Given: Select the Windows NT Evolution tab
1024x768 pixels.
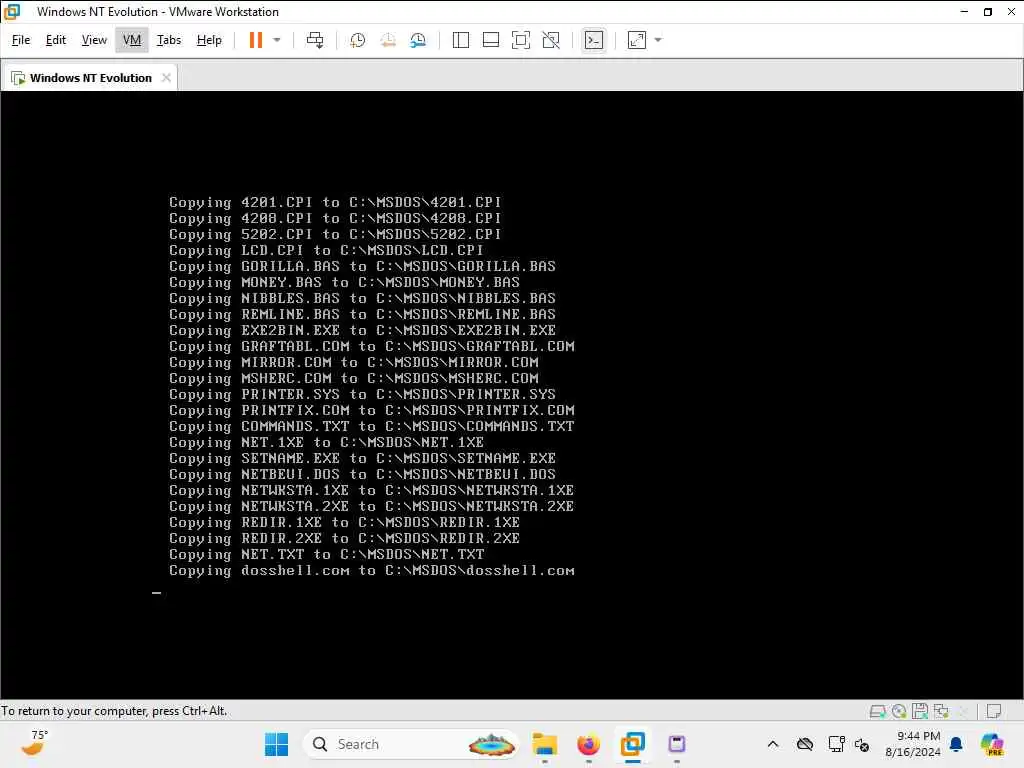Looking at the screenshot, I should [90, 78].
